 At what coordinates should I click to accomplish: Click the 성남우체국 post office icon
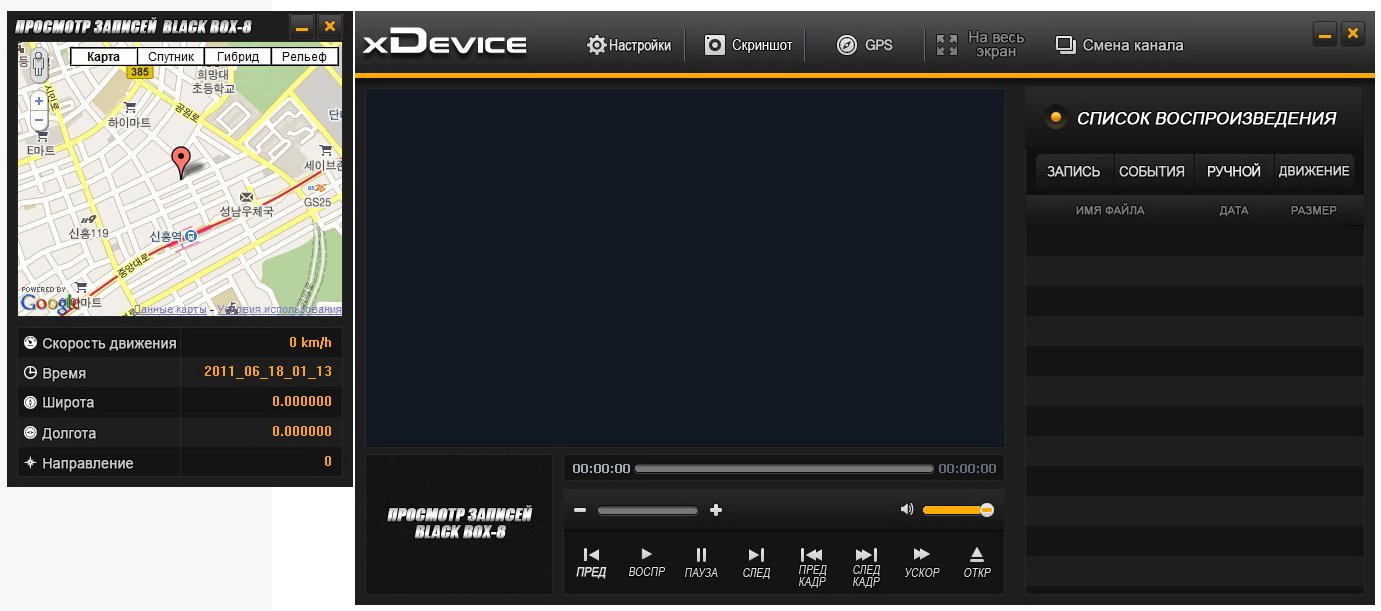pos(246,196)
